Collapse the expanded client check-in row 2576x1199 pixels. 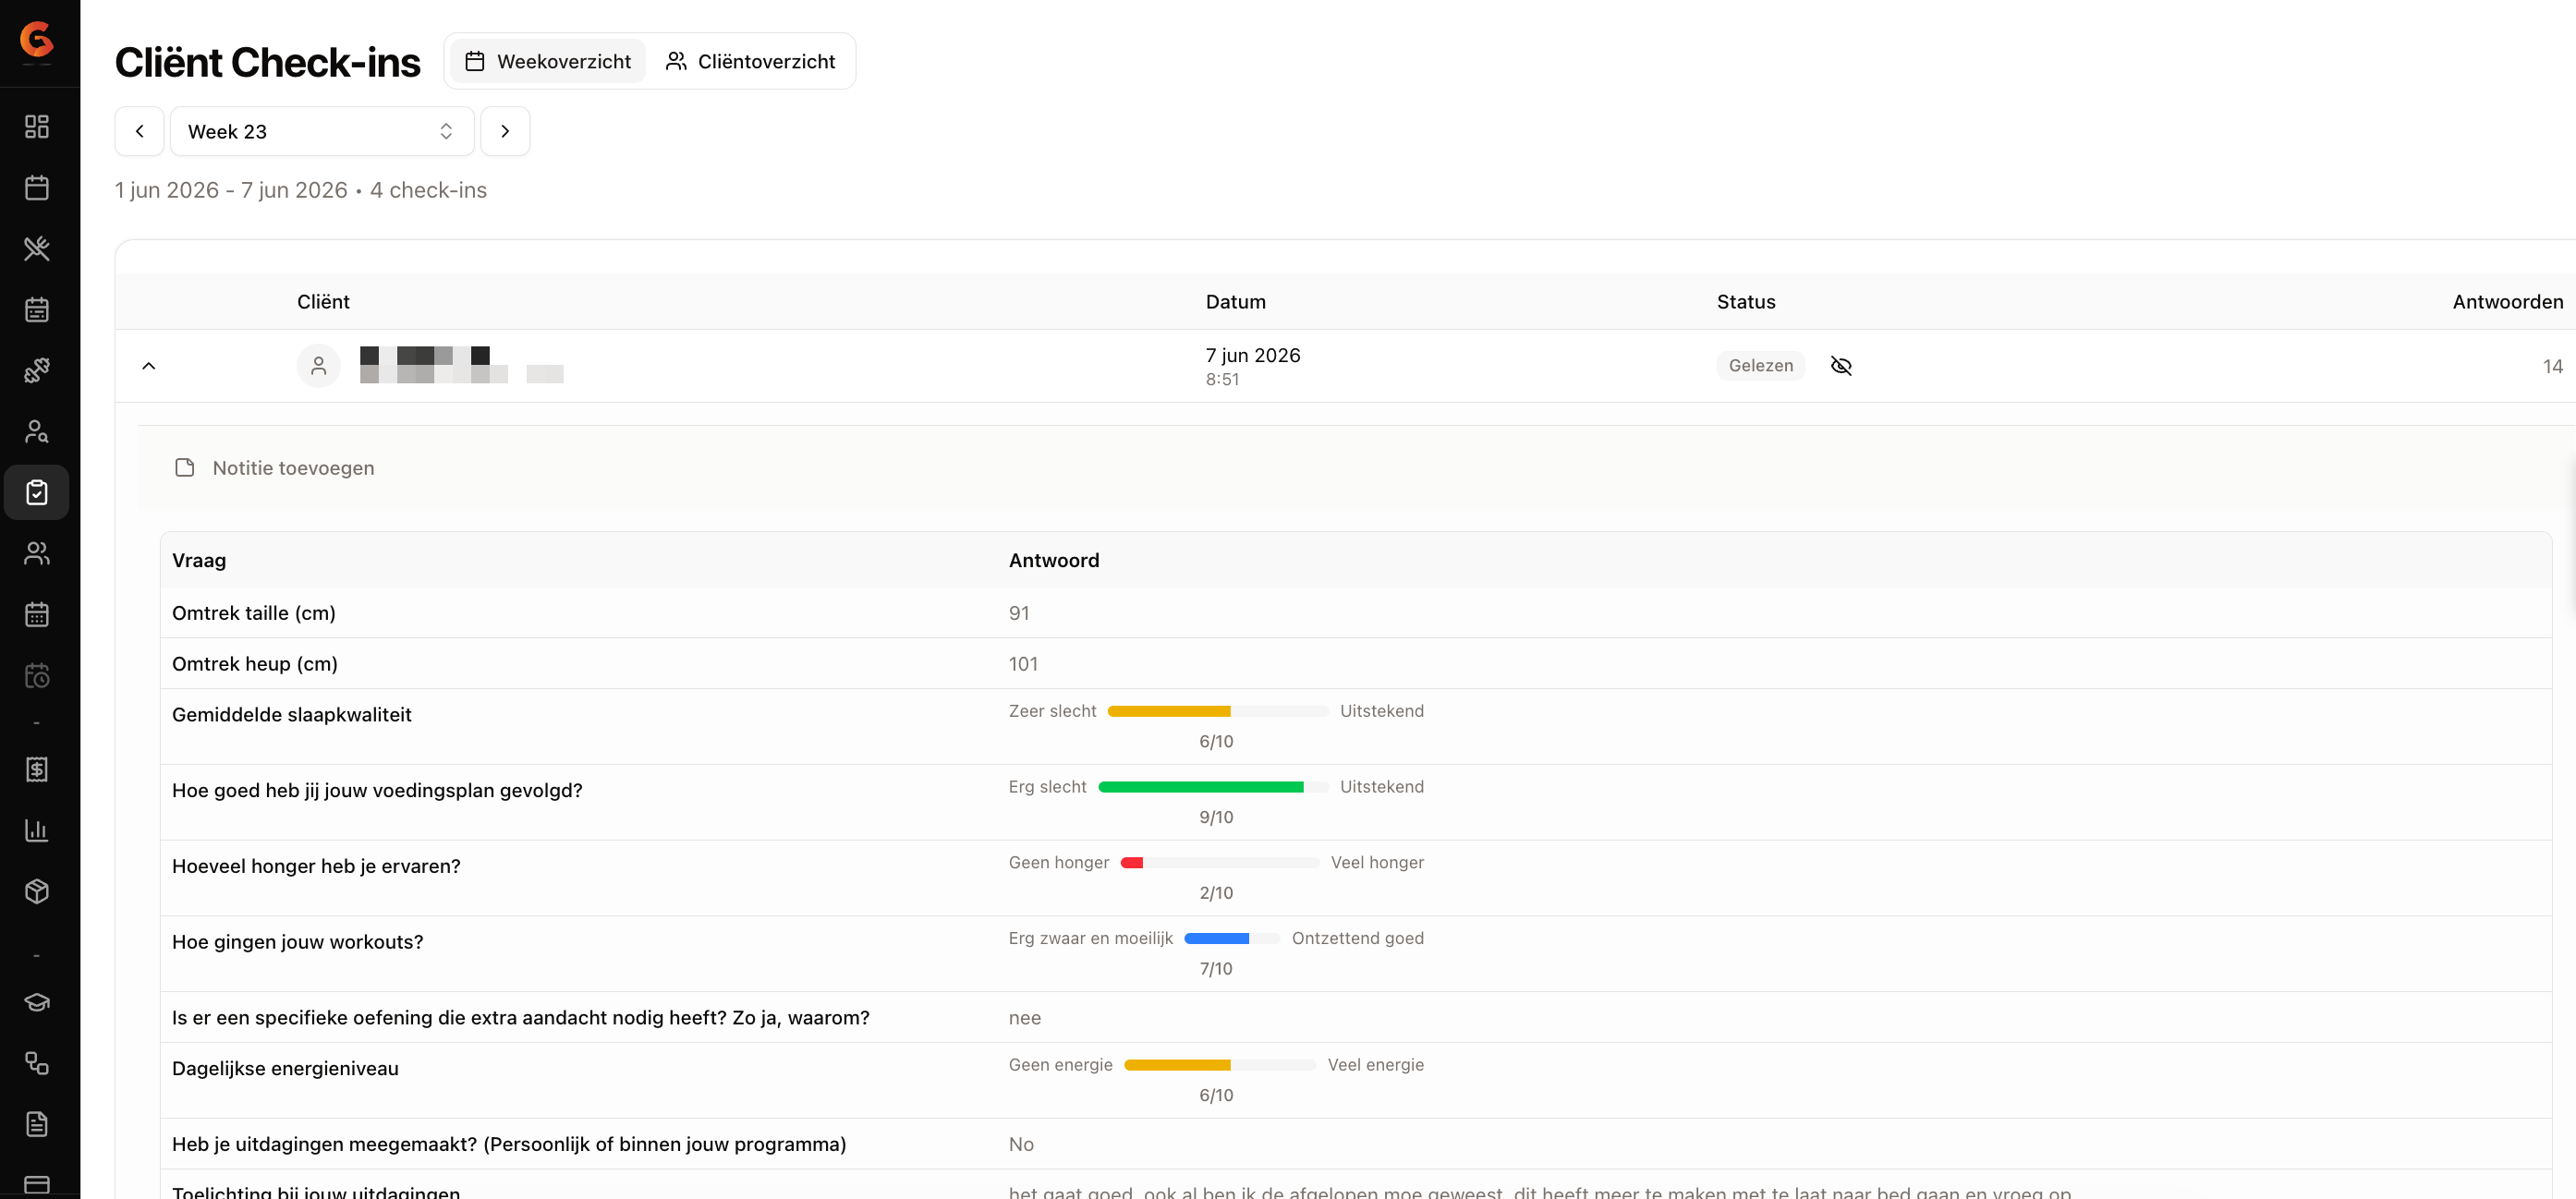149,366
